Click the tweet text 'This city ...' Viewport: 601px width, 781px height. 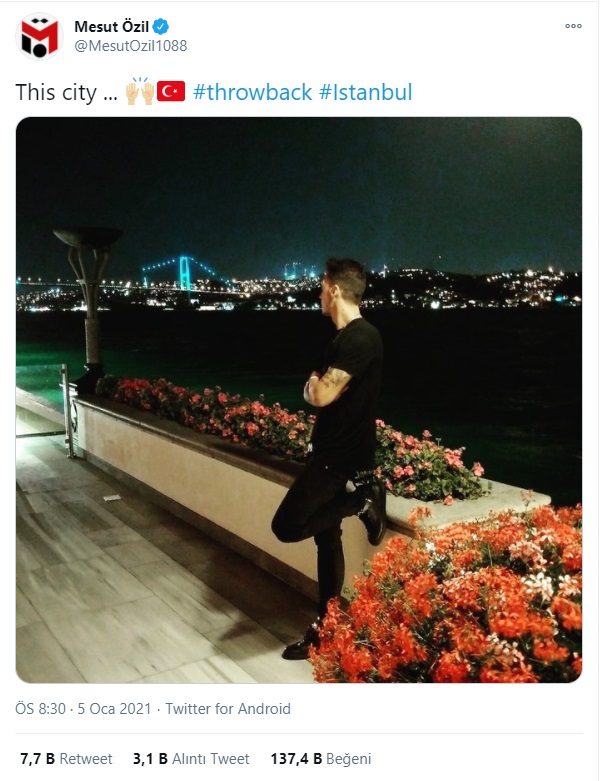[66, 93]
